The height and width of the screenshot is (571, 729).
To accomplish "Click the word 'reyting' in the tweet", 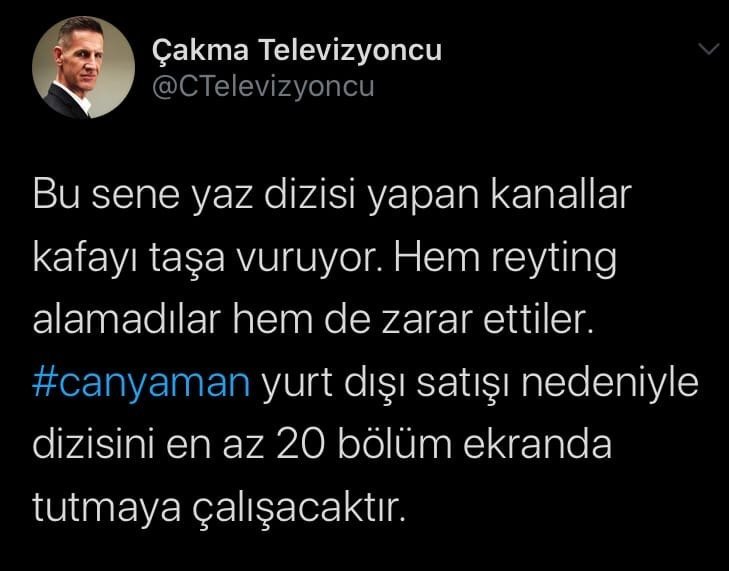I will click(554, 259).
